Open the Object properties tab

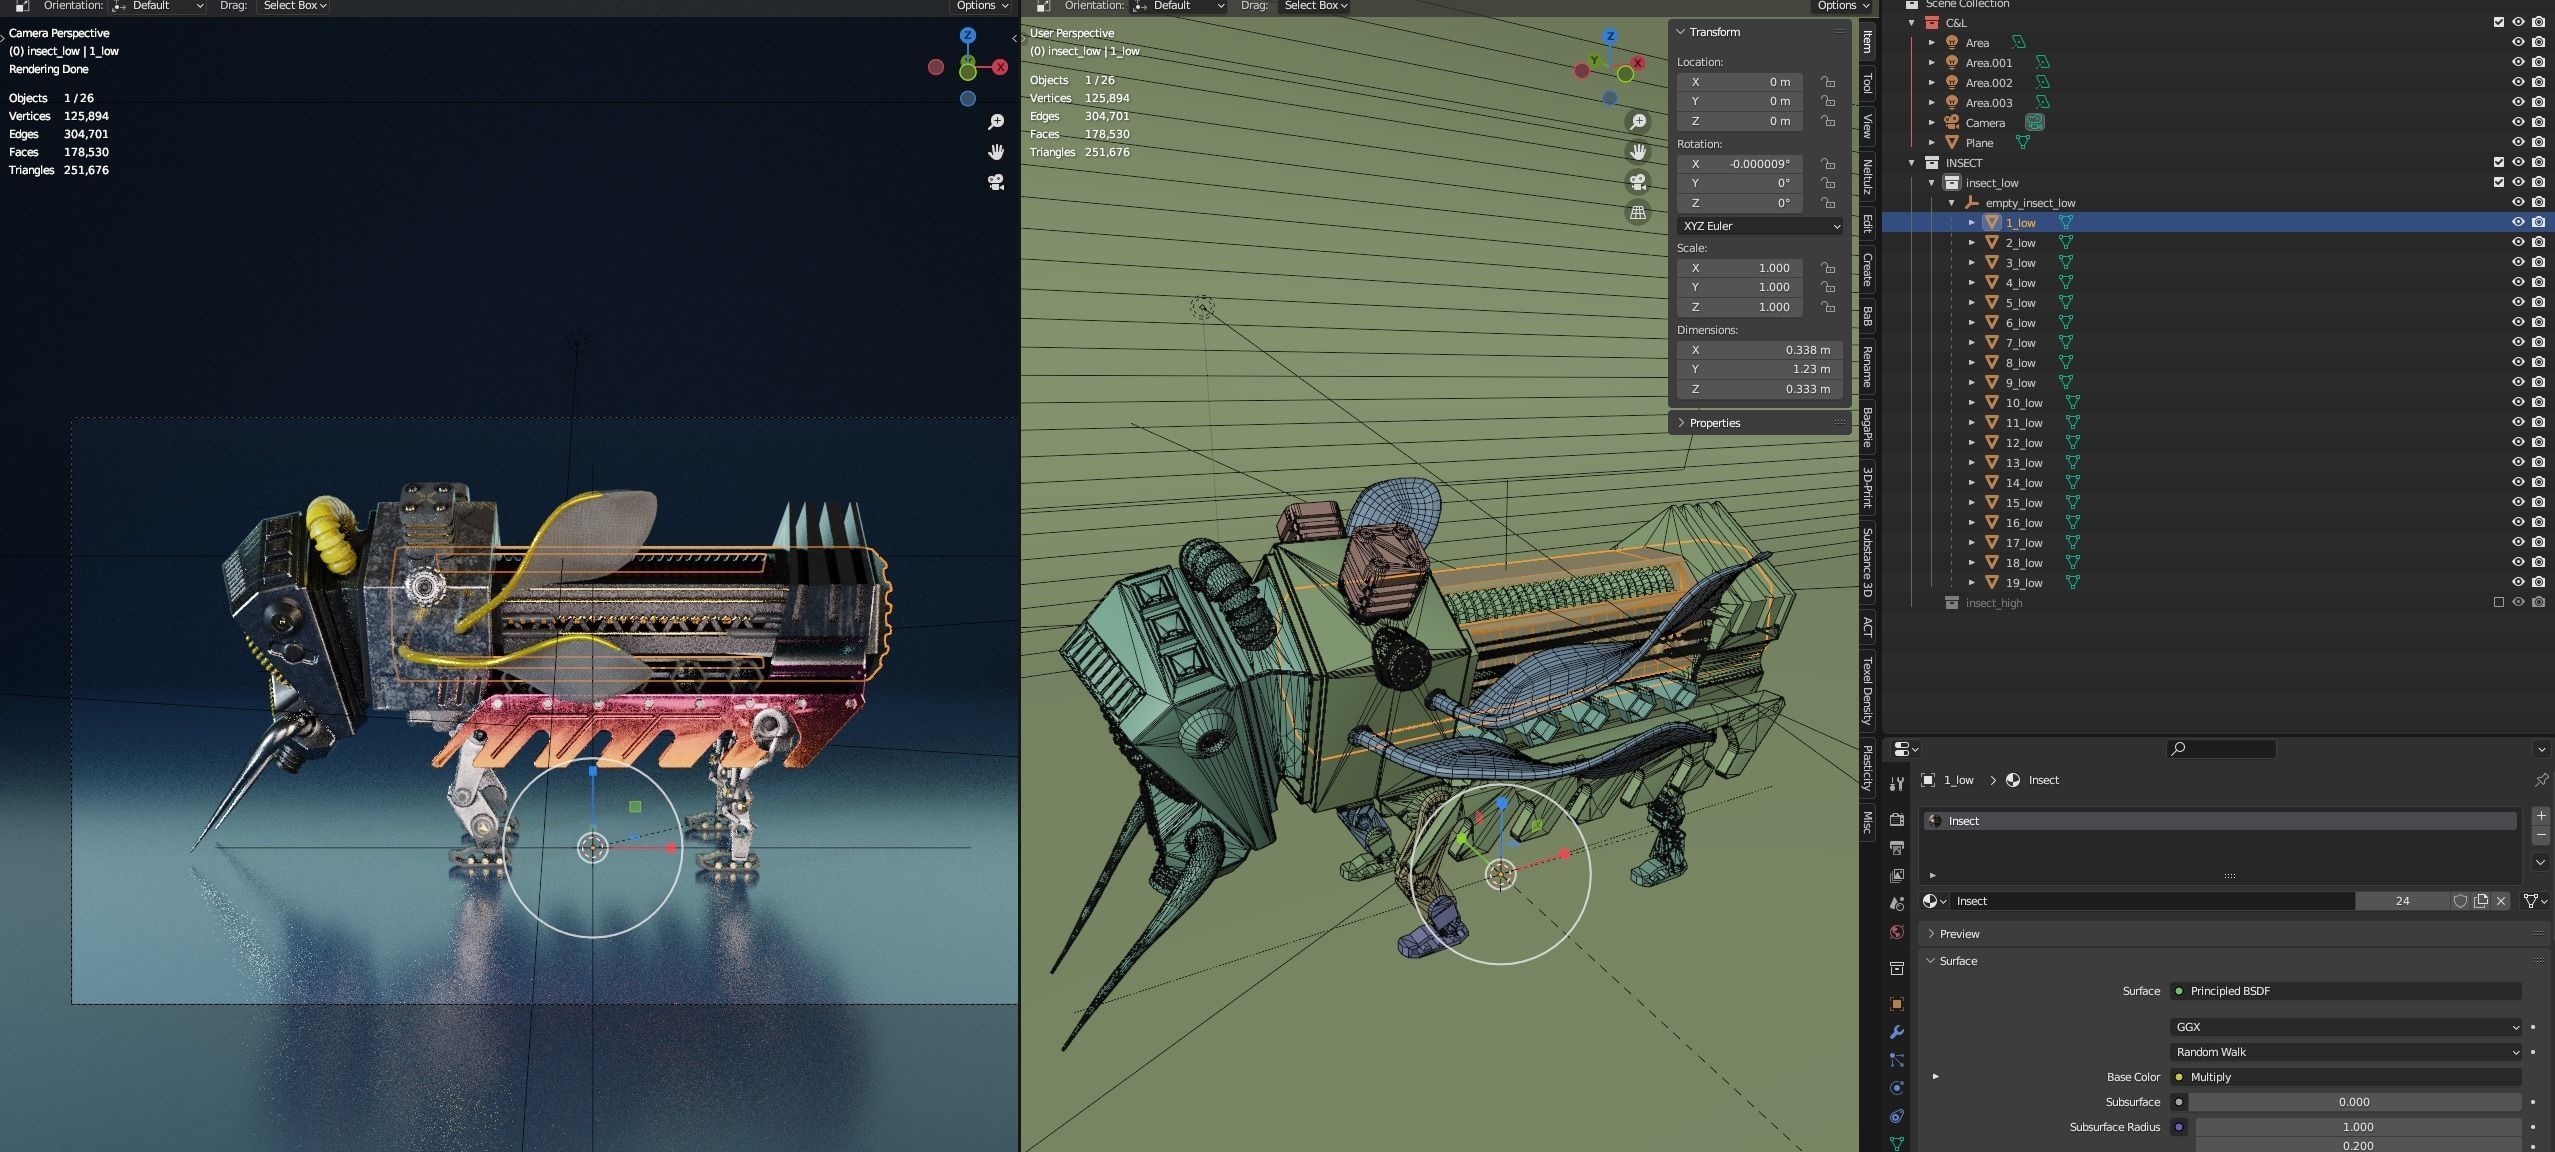[1896, 1004]
